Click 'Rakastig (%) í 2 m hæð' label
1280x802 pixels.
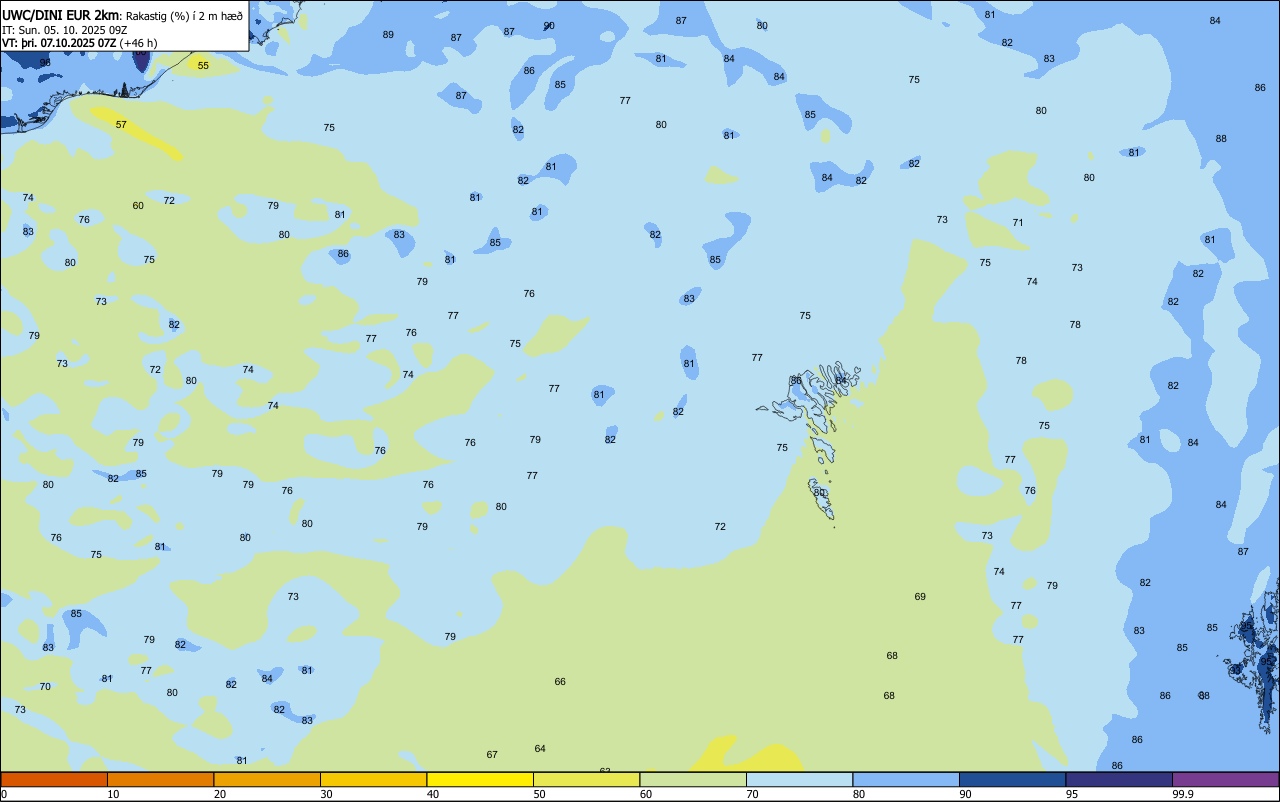pyautogui.click(x=184, y=15)
